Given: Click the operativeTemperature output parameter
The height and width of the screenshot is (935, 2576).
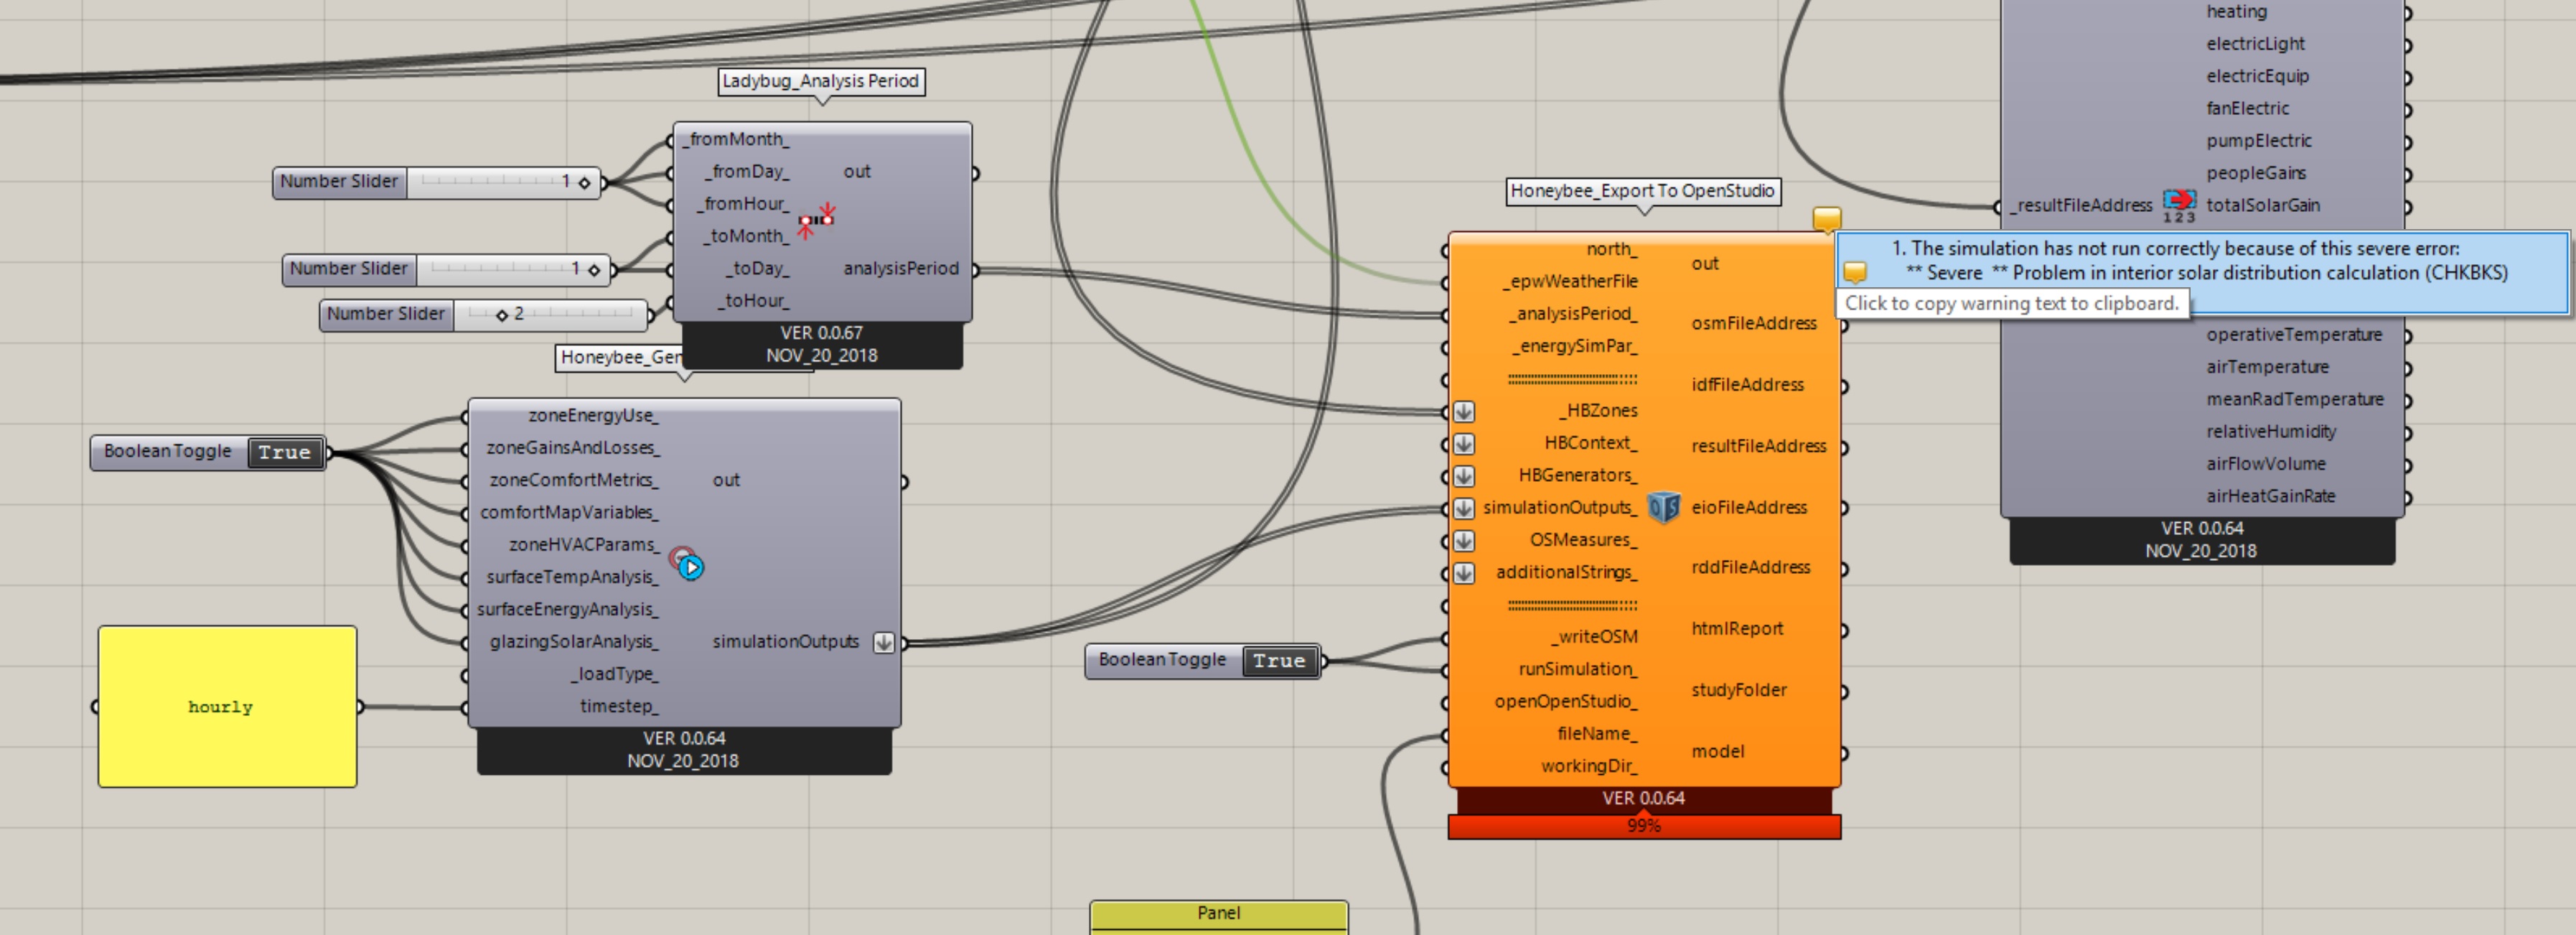Looking at the screenshot, I should point(2294,335).
